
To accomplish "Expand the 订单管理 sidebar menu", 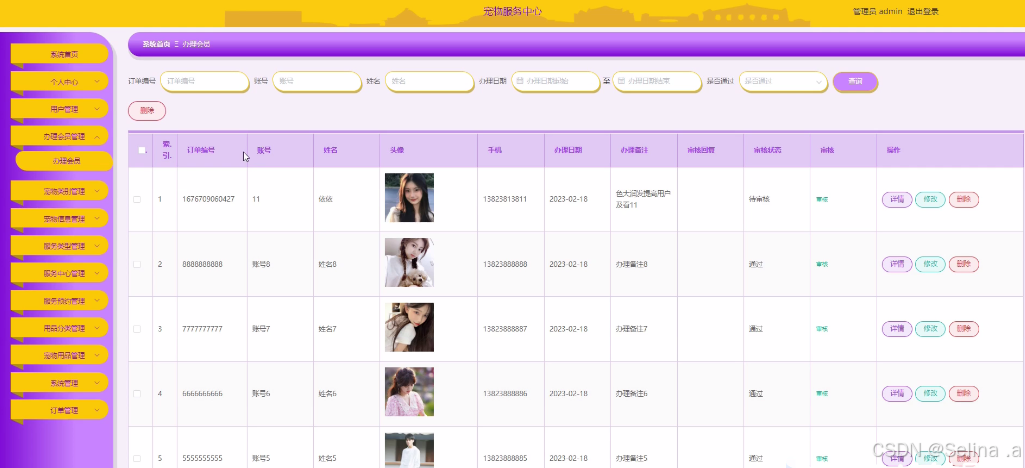I will tap(59, 410).
